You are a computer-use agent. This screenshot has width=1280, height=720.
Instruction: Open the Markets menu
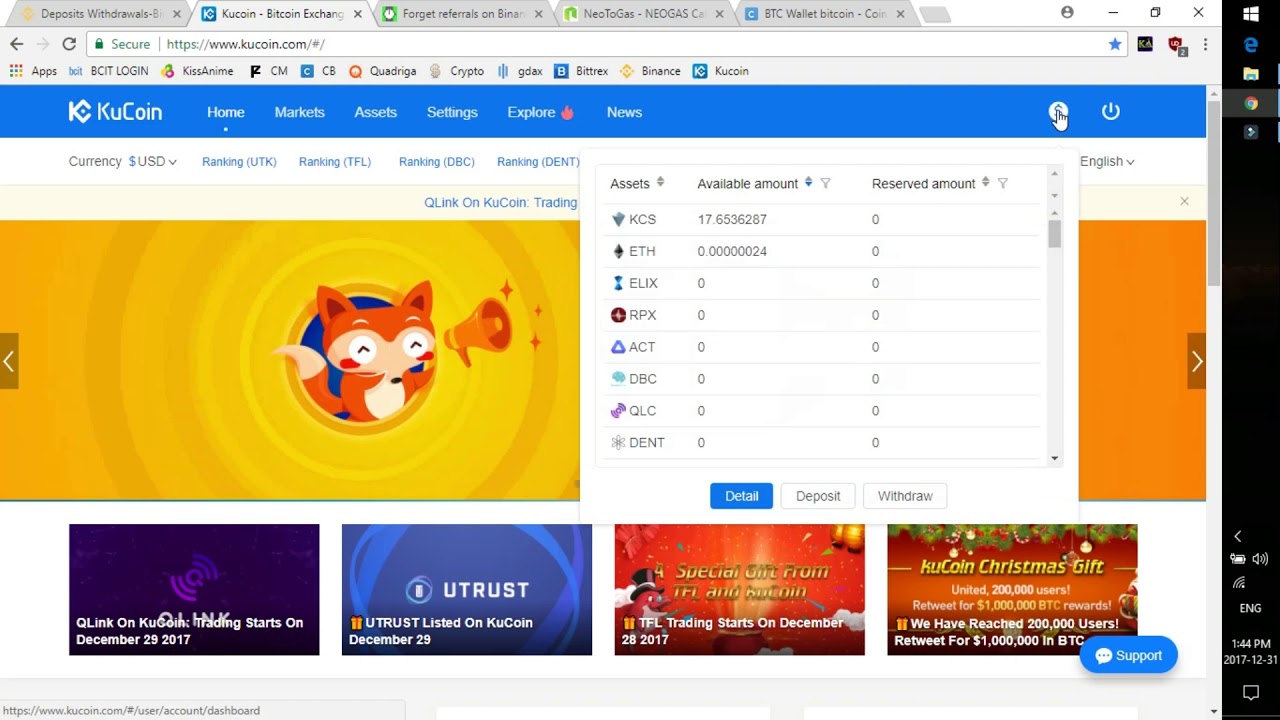[x=300, y=112]
